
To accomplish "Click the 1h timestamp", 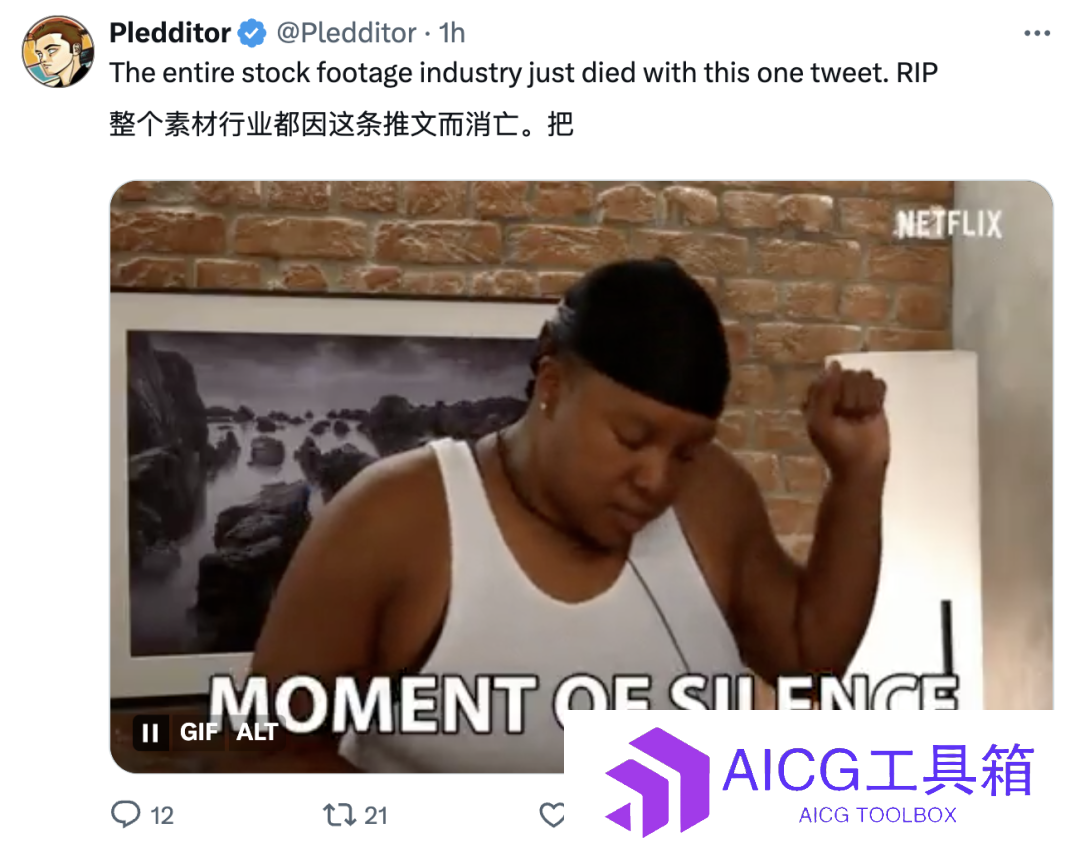I will (452, 32).
